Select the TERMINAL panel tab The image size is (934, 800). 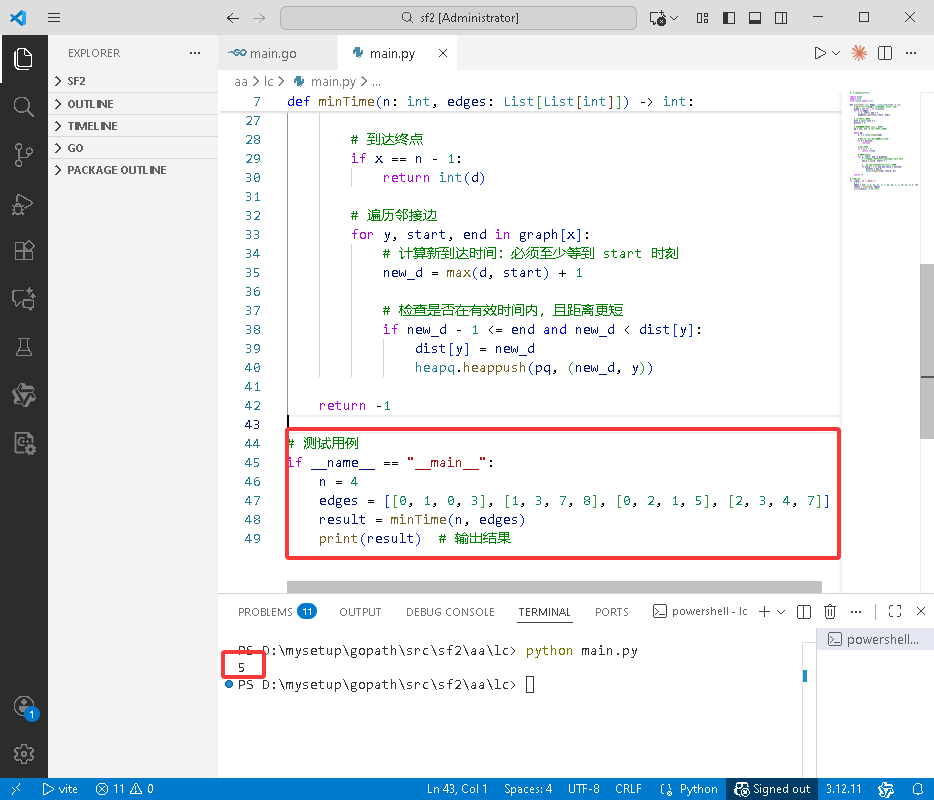pos(544,612)
